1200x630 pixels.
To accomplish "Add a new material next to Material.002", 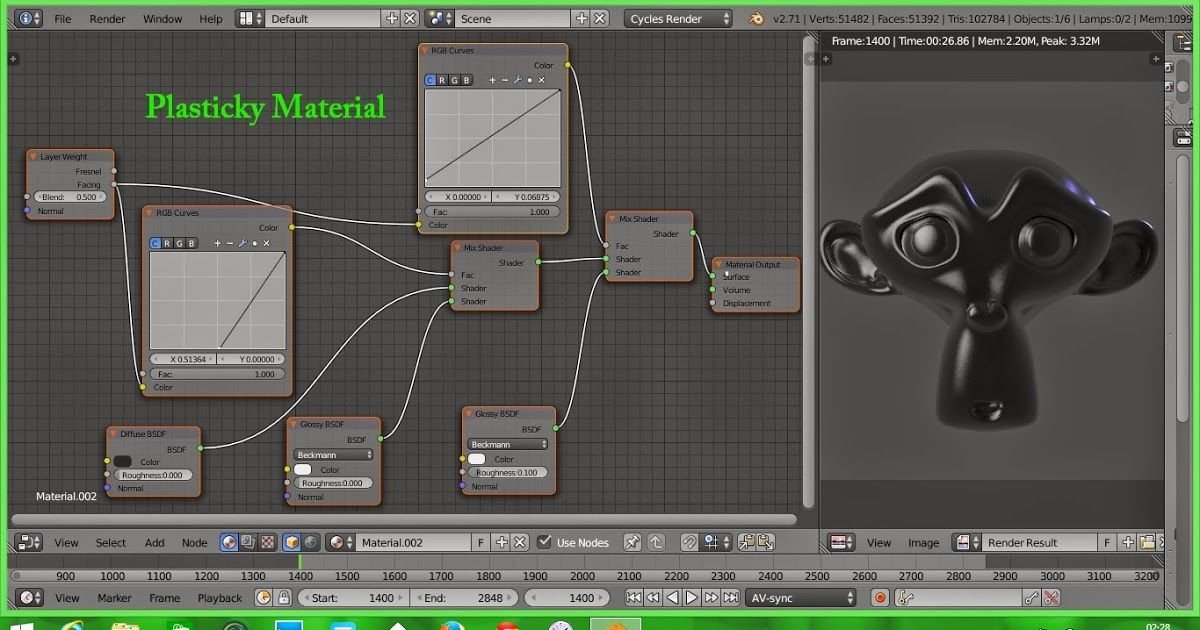I will (502, 542).
